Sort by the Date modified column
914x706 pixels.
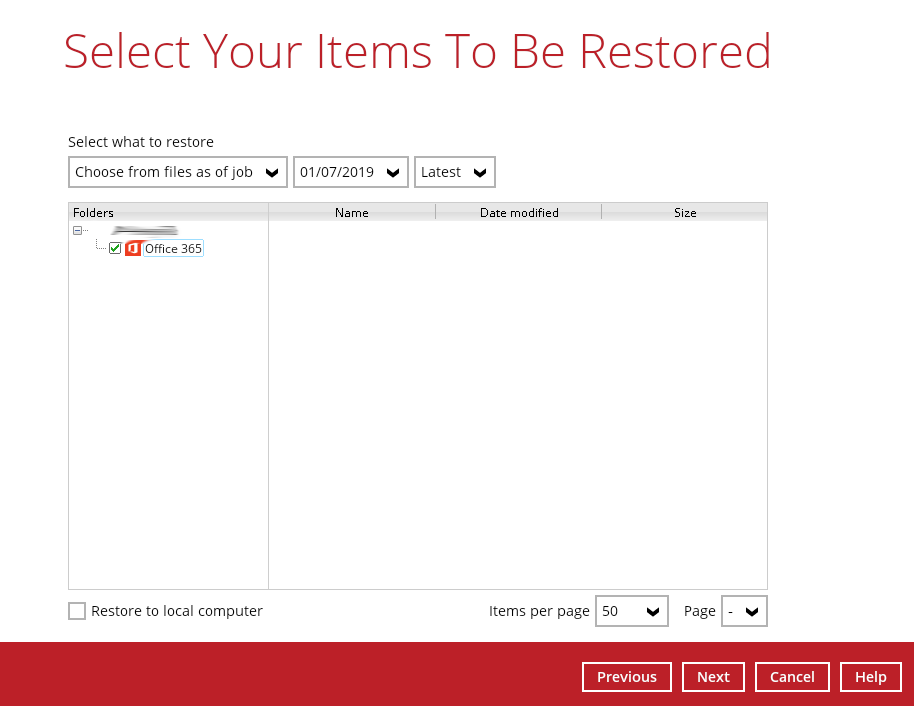point(517,212)
